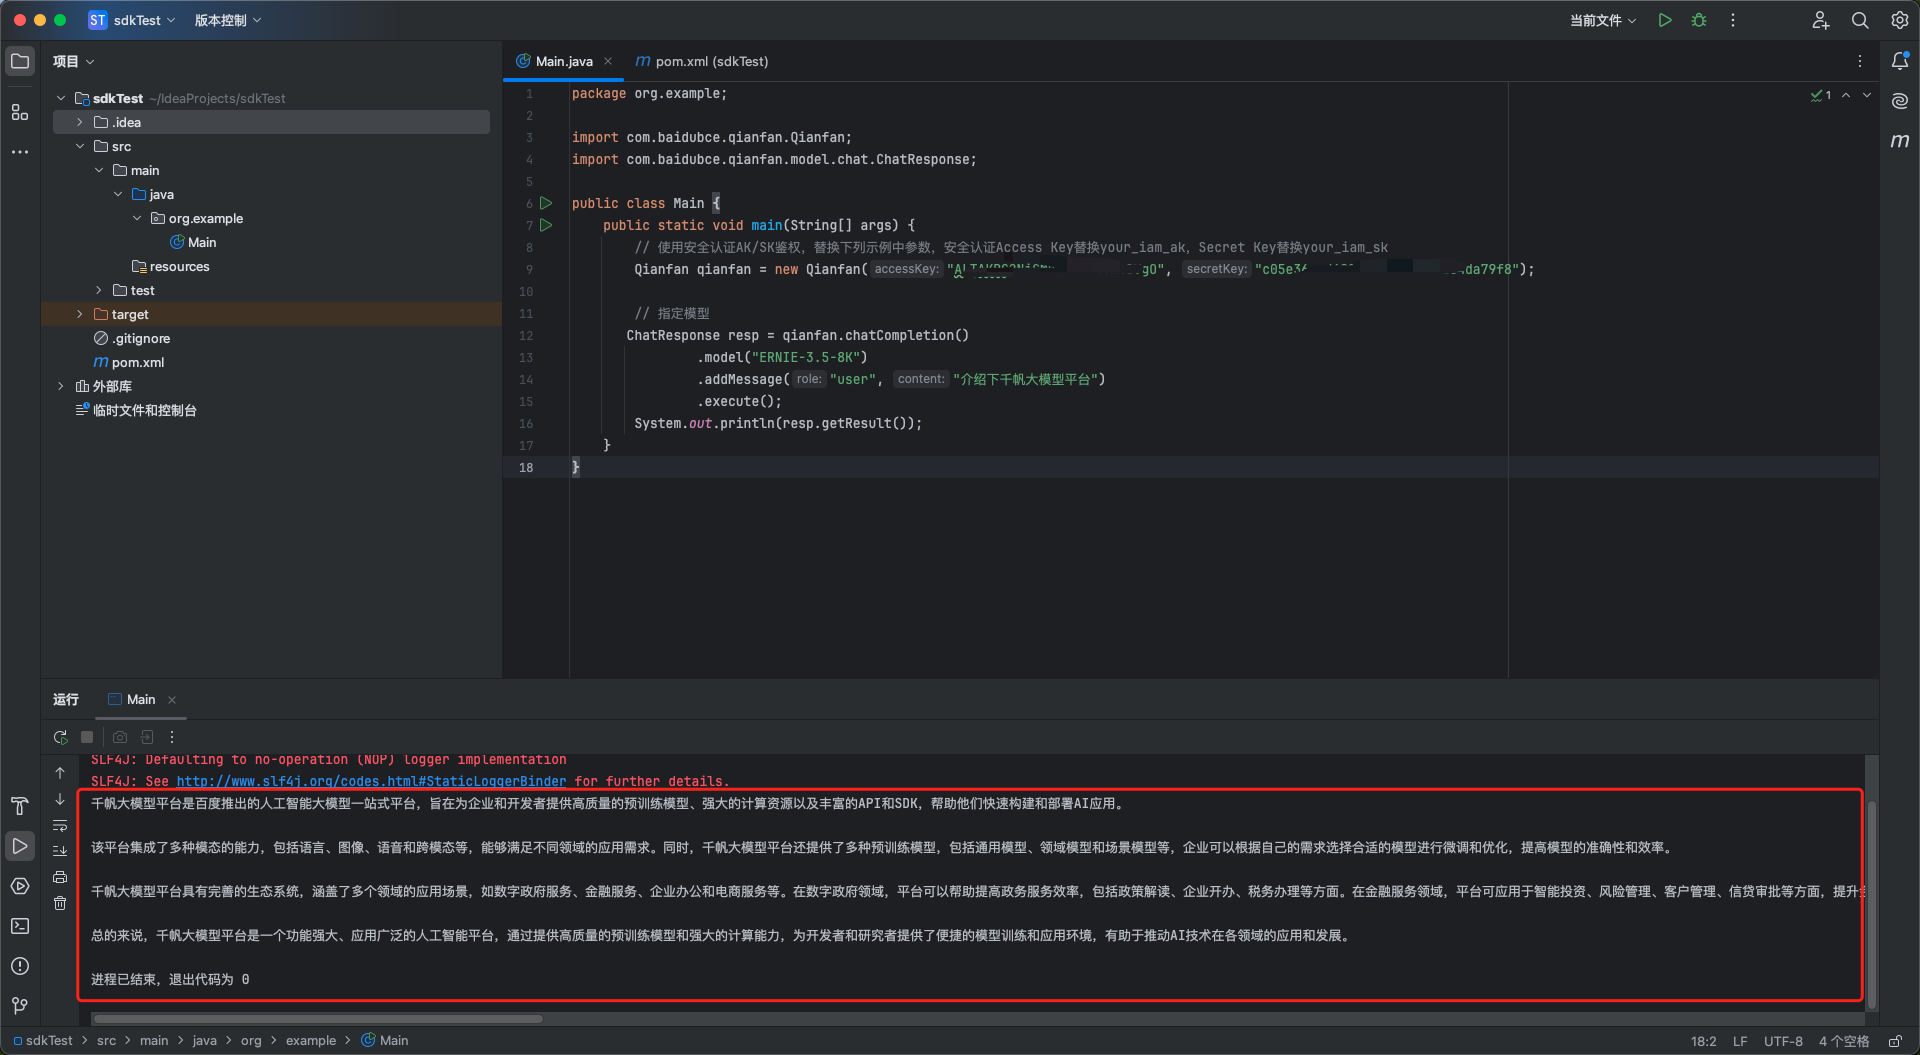The image size is (1920, 1055).
Task: Print console output with the printer icon
Action: pos(60,877)
